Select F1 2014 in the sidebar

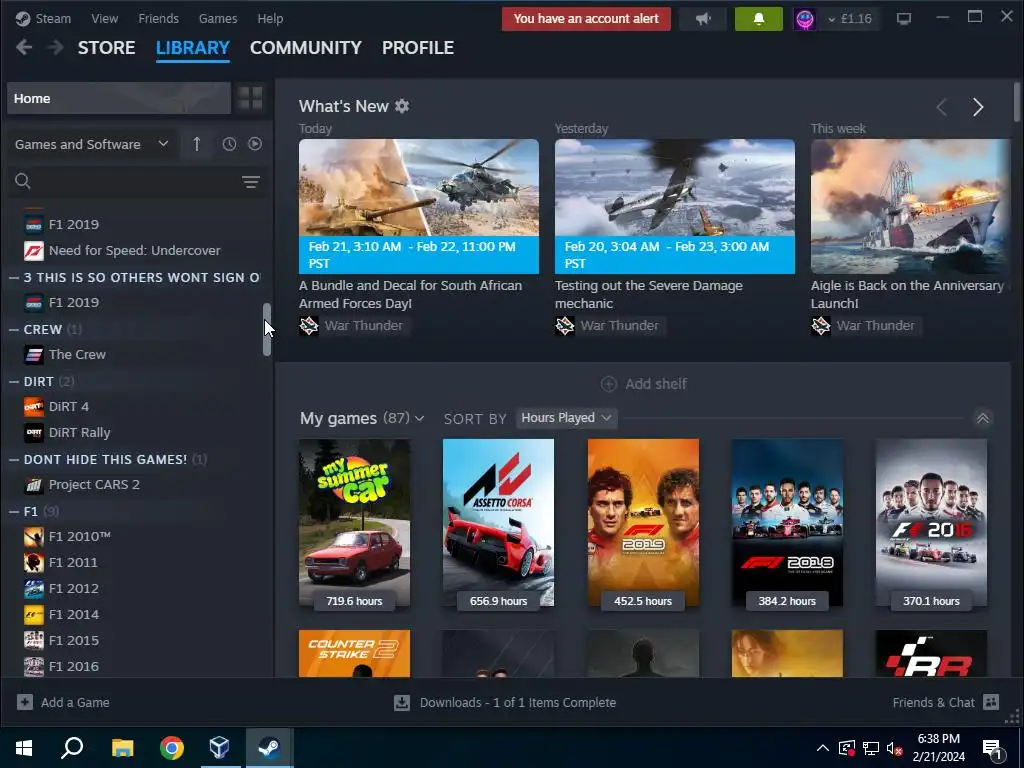tap(74, 615)
